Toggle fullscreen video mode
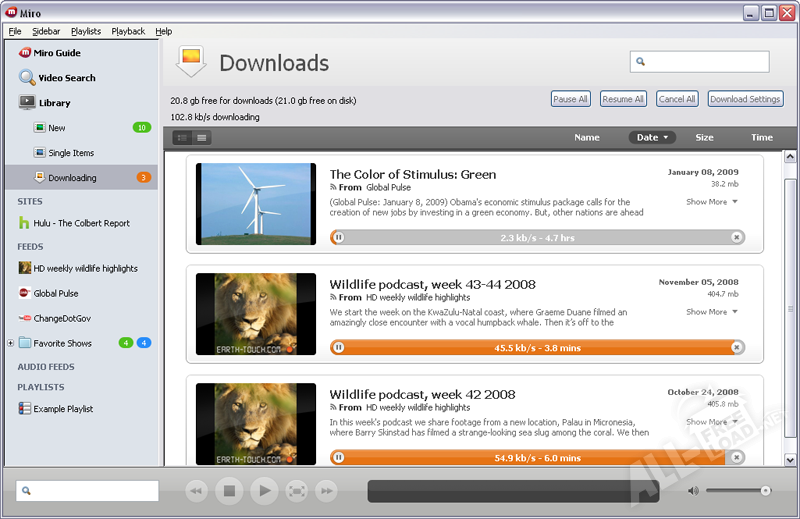Viewport: 800px width, 519px height. click(296, 490)
